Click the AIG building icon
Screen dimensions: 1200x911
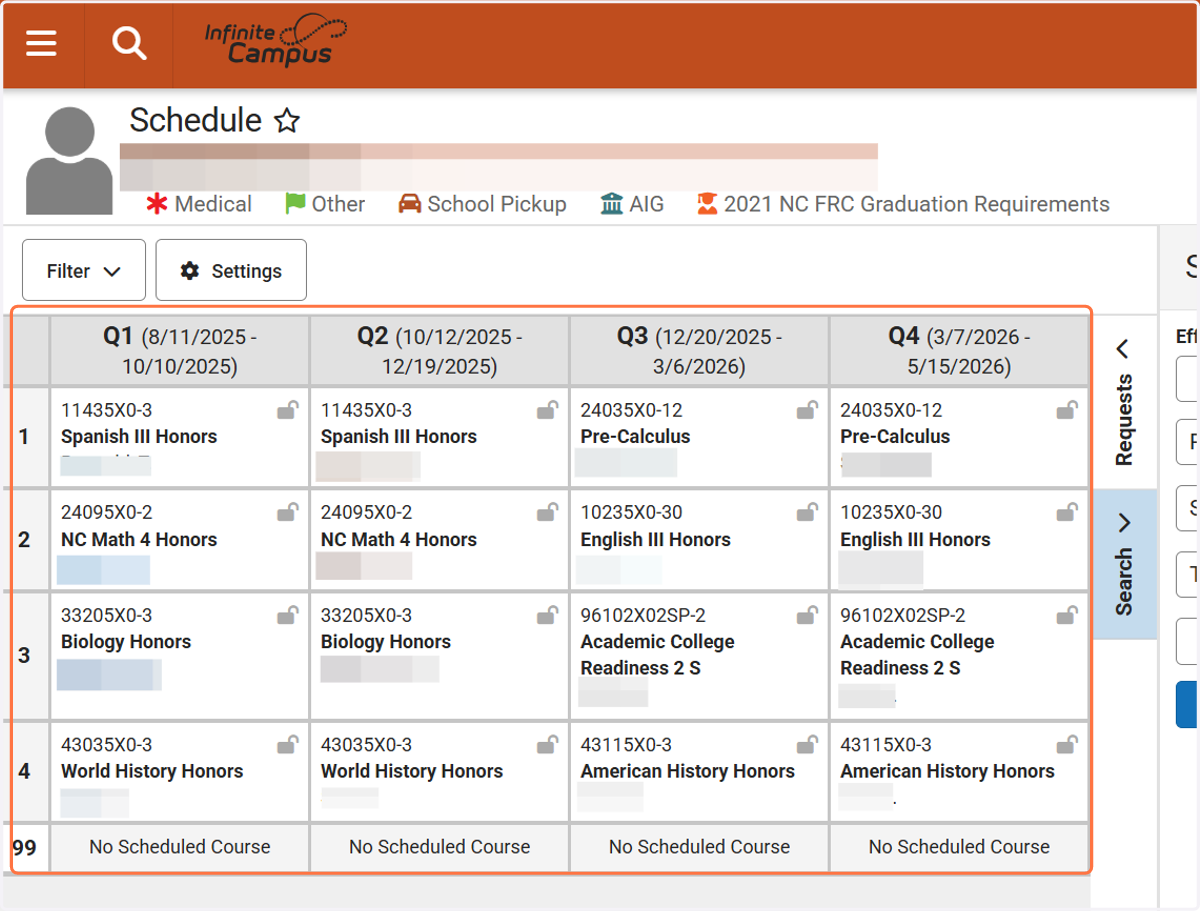point(611,204)
